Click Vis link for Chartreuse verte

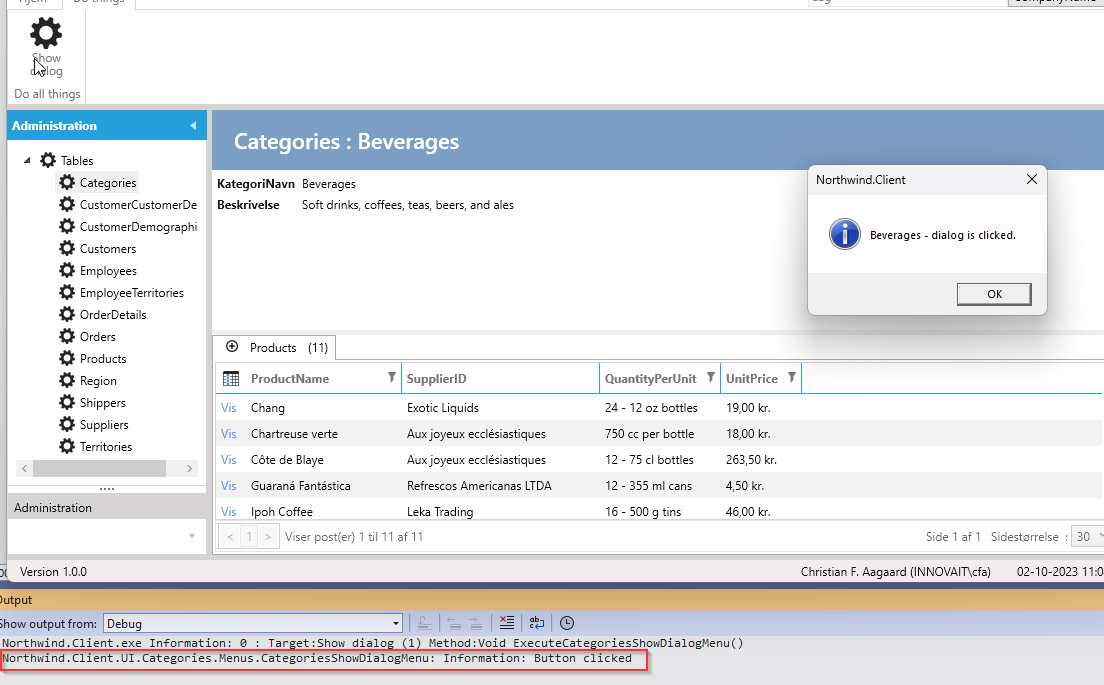pos(229,434)
